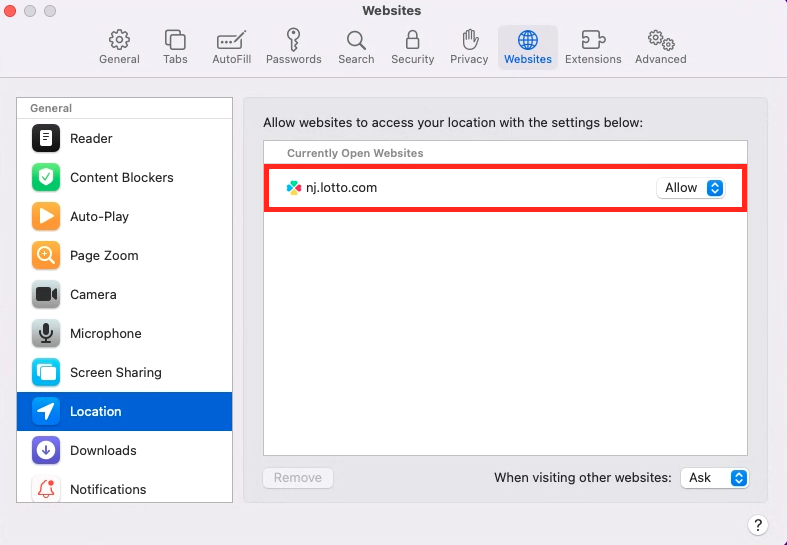Viewport: 787px width, 545px height.
Task: Open the Advanced gears icon
Action: [661, 40]
